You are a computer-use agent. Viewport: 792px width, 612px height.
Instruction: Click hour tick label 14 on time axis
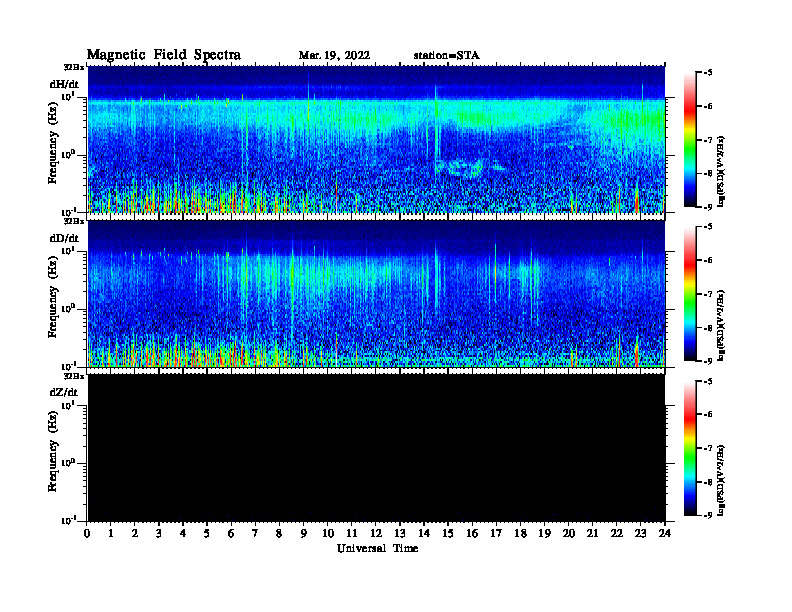424,534
